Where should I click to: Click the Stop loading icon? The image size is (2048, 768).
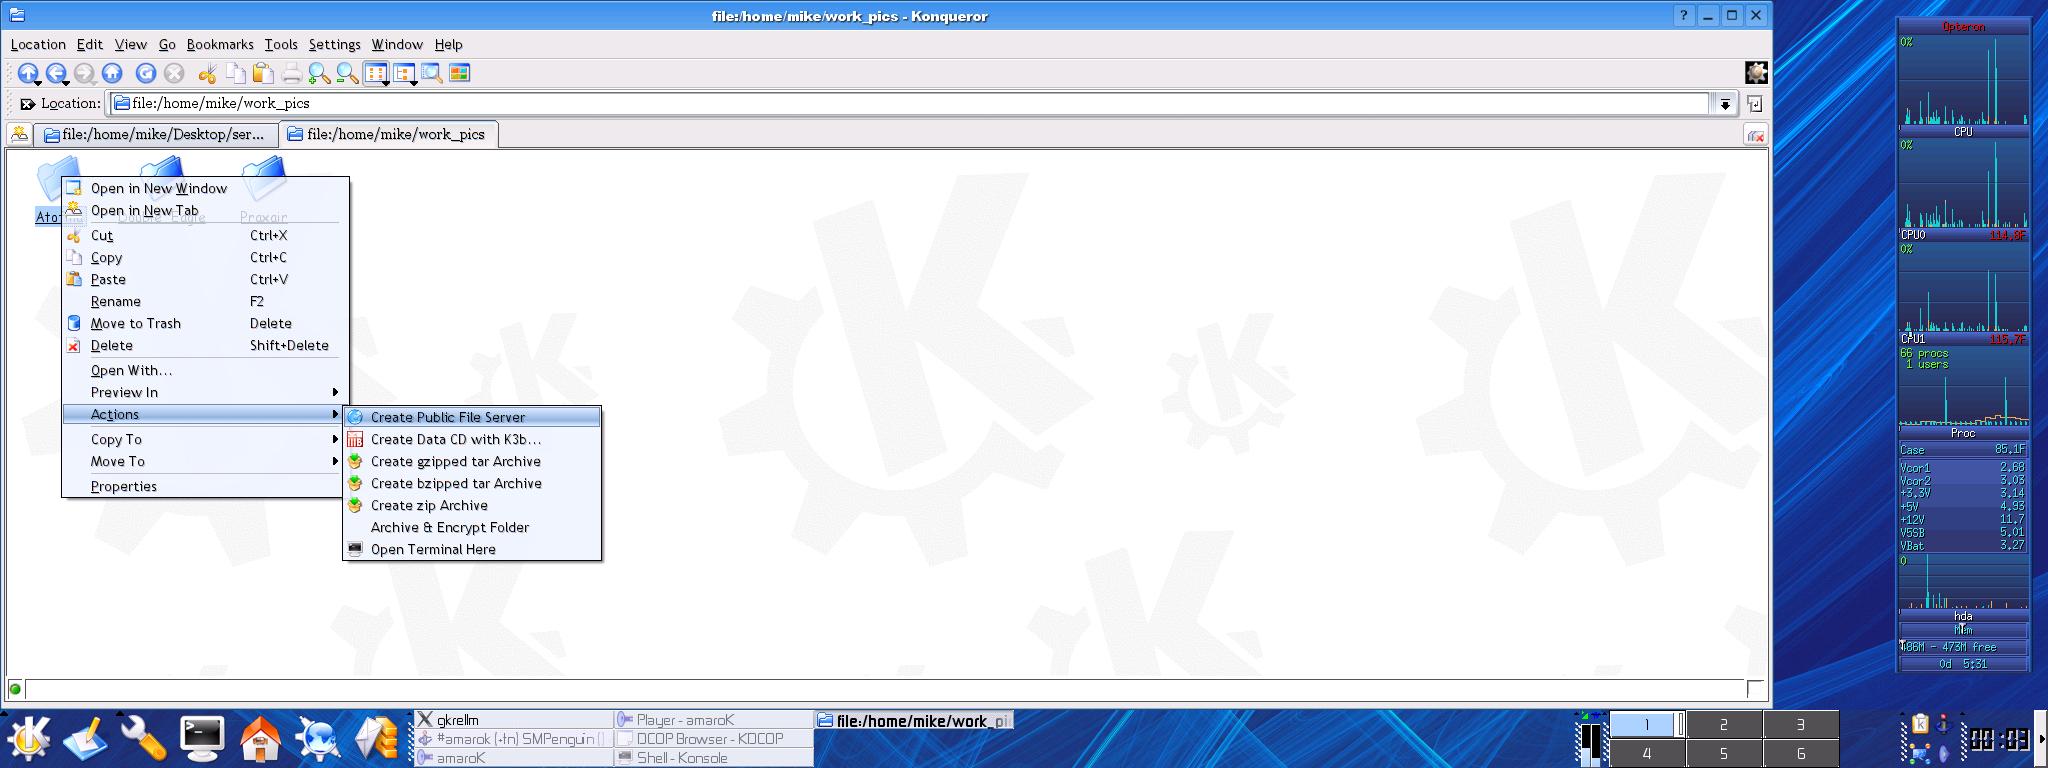pyautogui.click(x=174, y=73)
